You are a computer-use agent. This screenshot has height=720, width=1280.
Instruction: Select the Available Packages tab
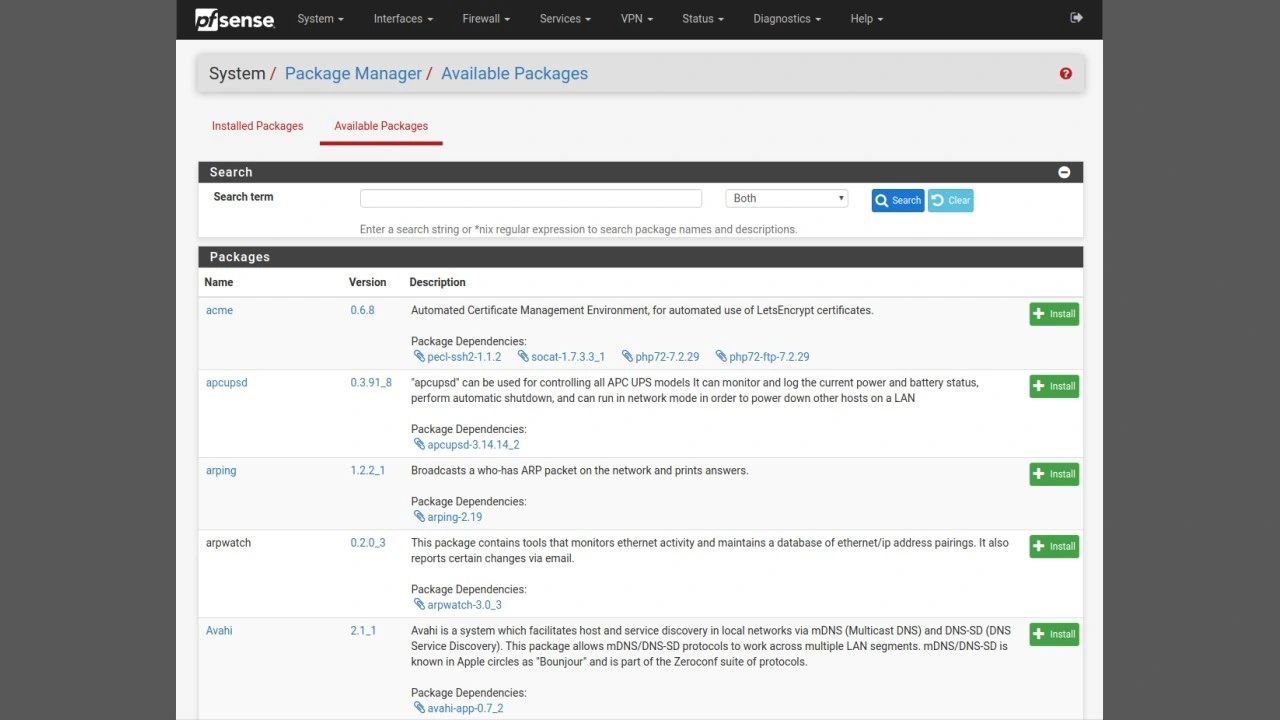point(381,126)
